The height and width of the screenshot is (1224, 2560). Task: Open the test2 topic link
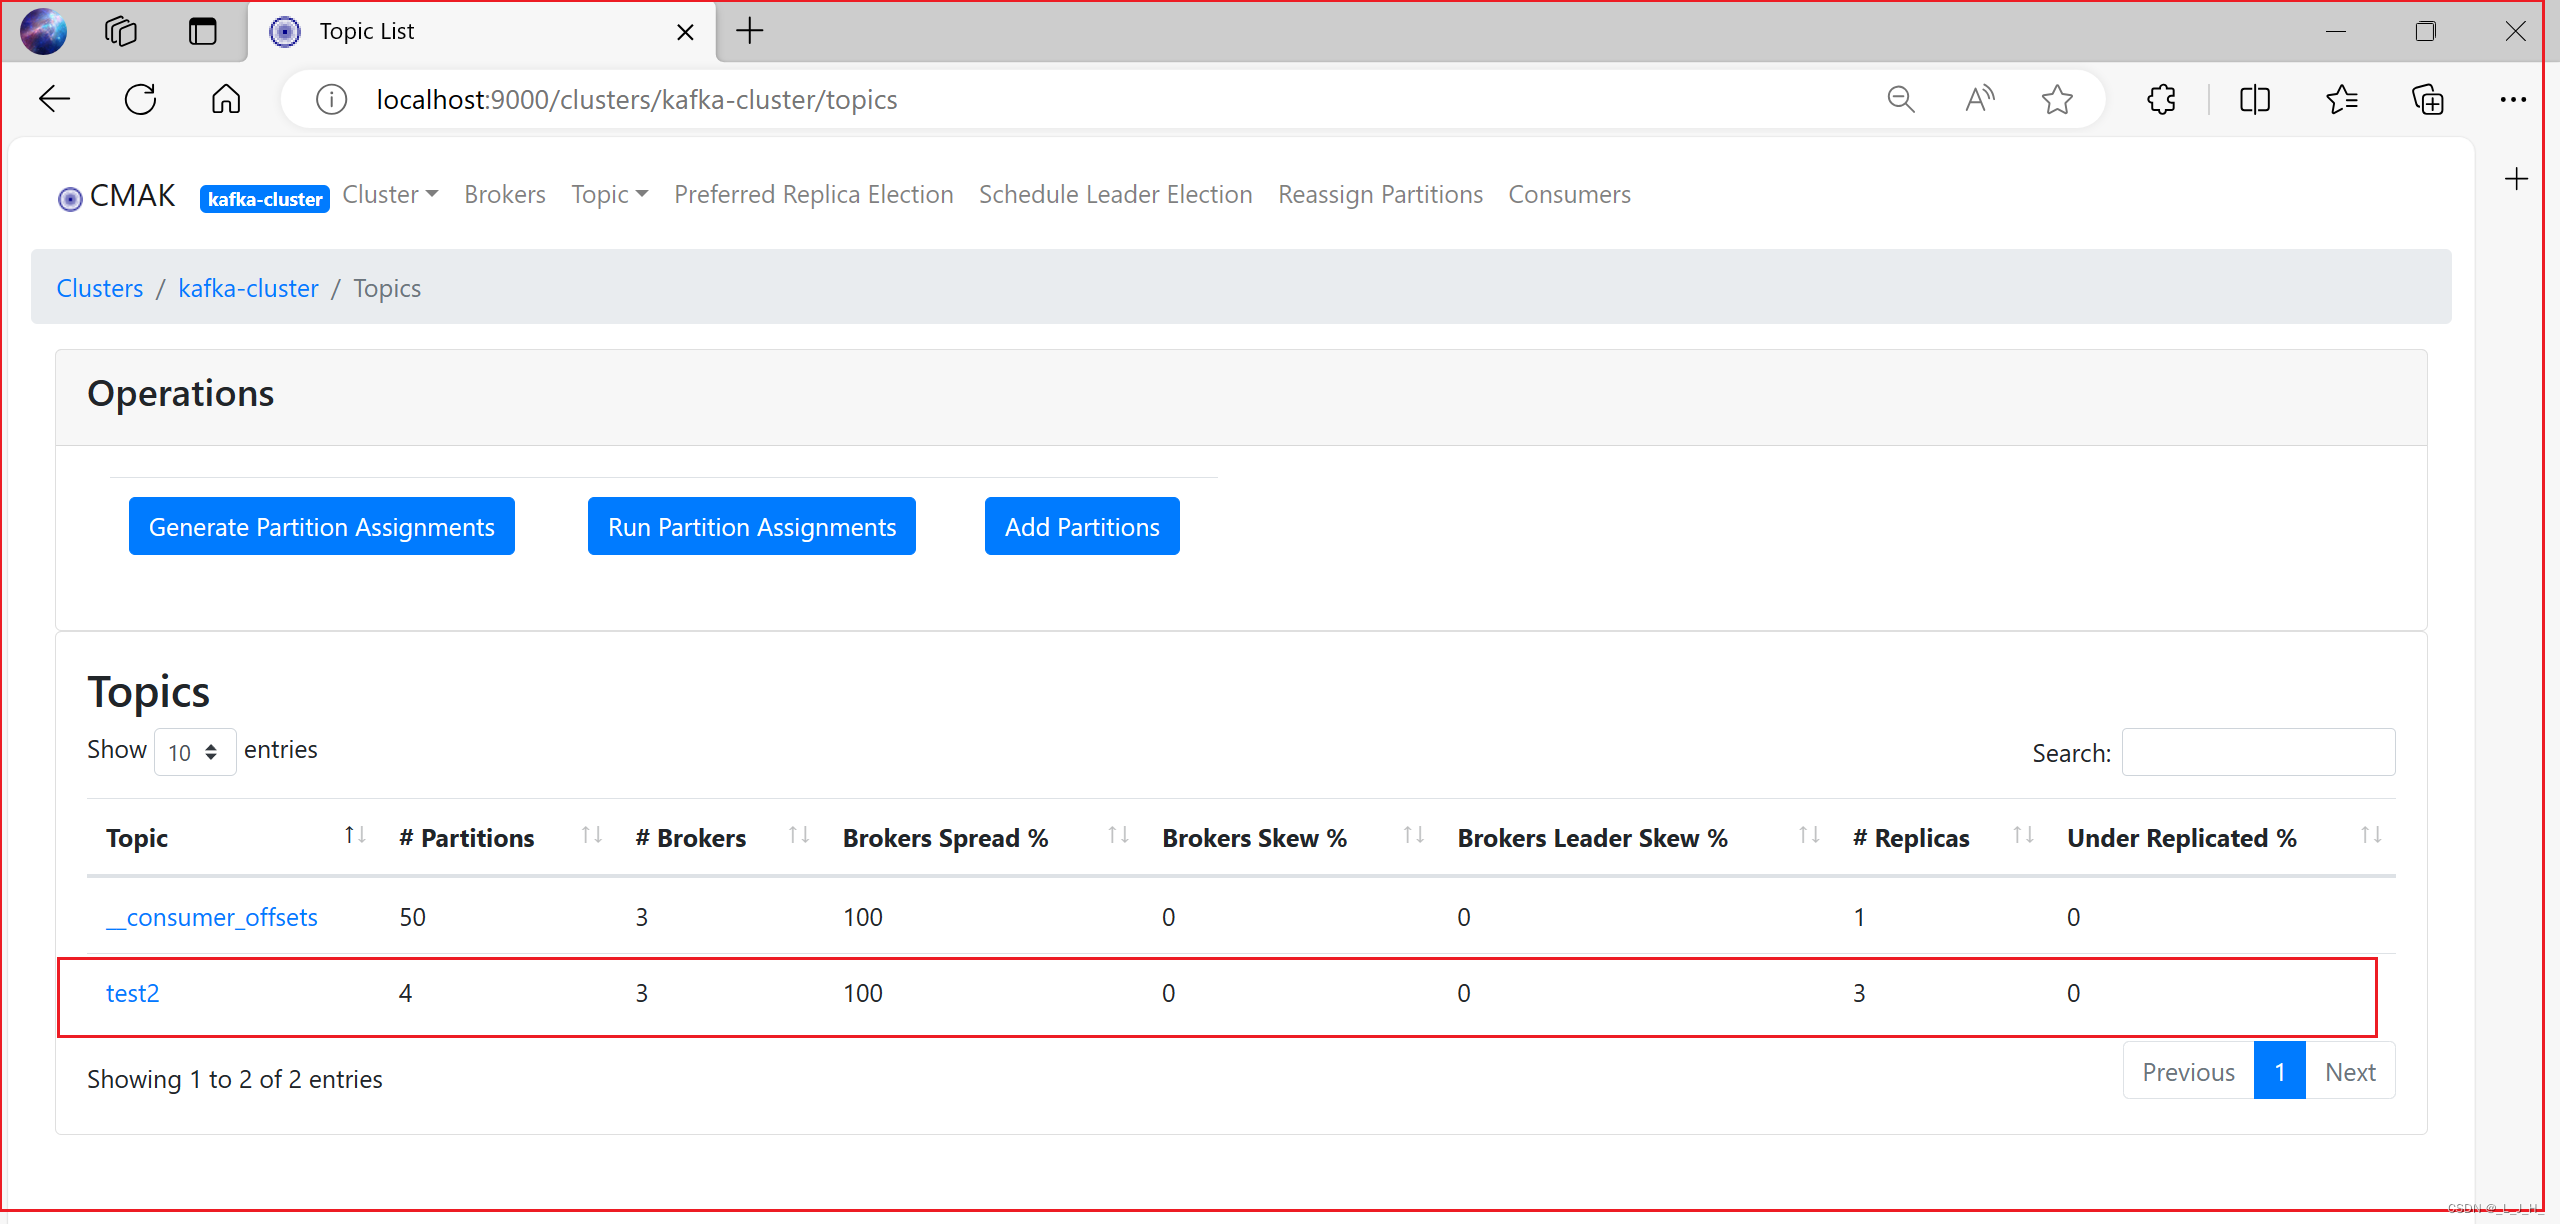(x=133, y=993)
